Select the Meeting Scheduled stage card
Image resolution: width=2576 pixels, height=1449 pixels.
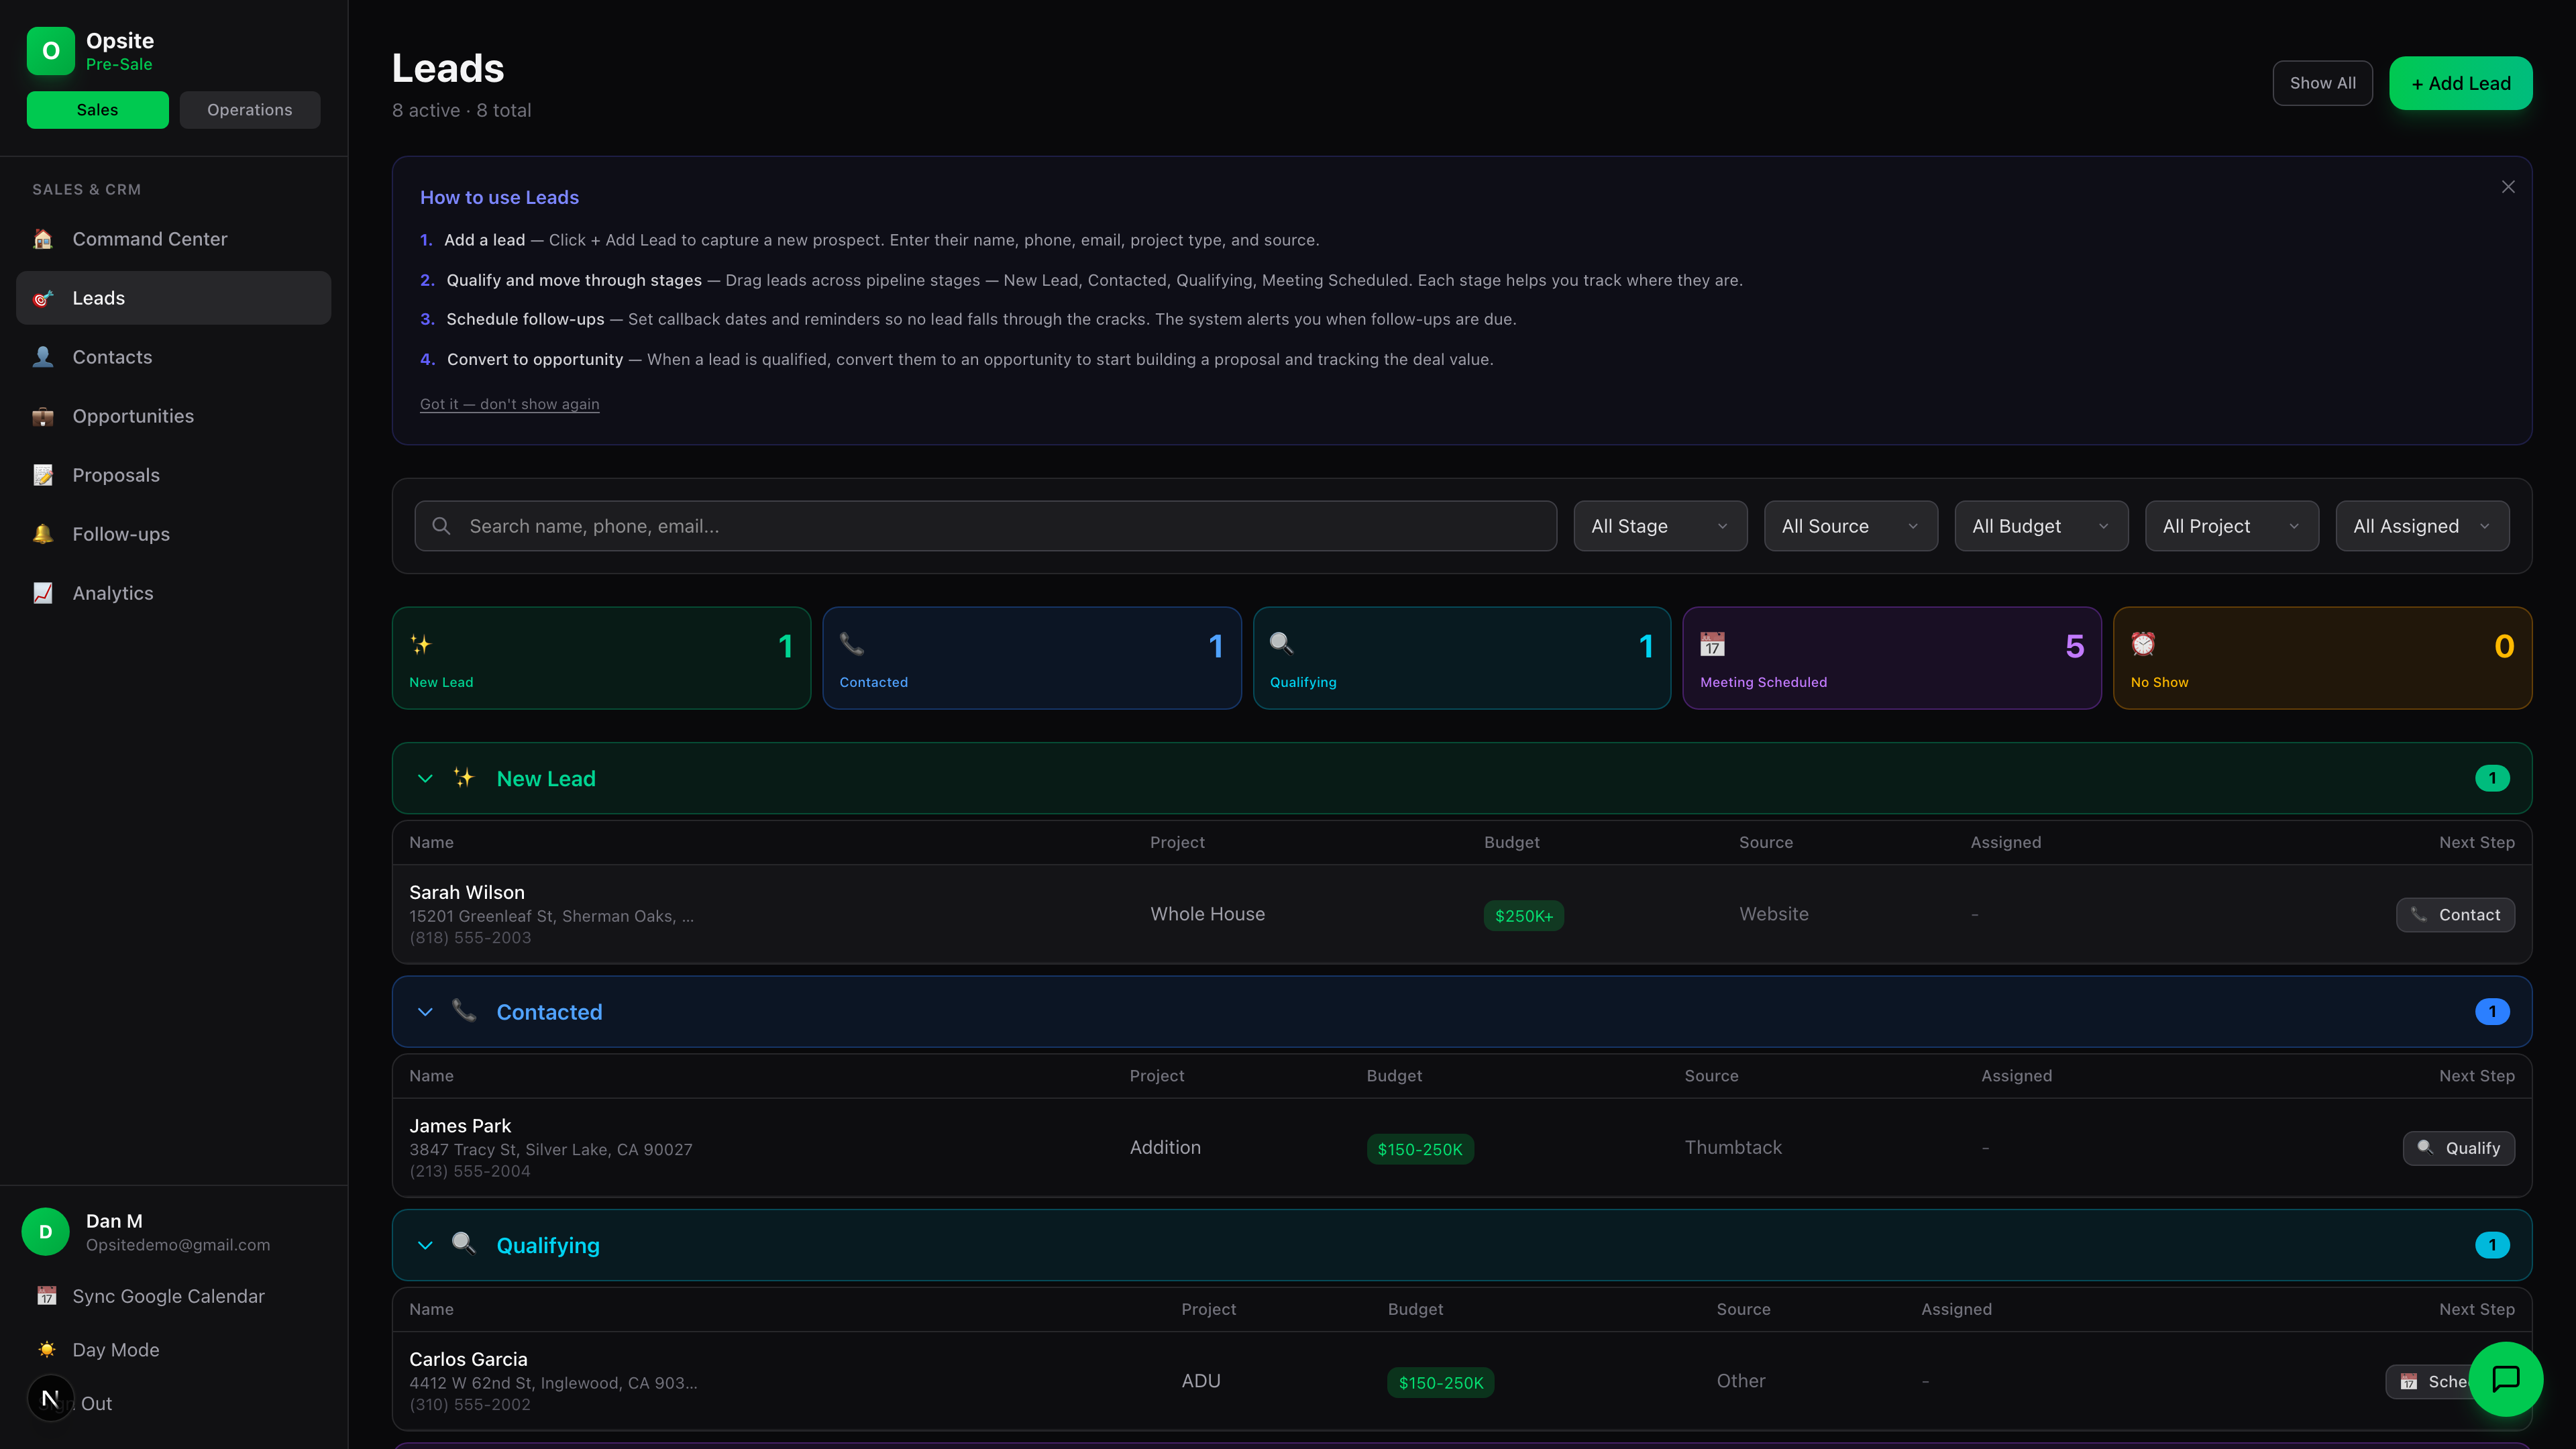tap(1891, 657)
